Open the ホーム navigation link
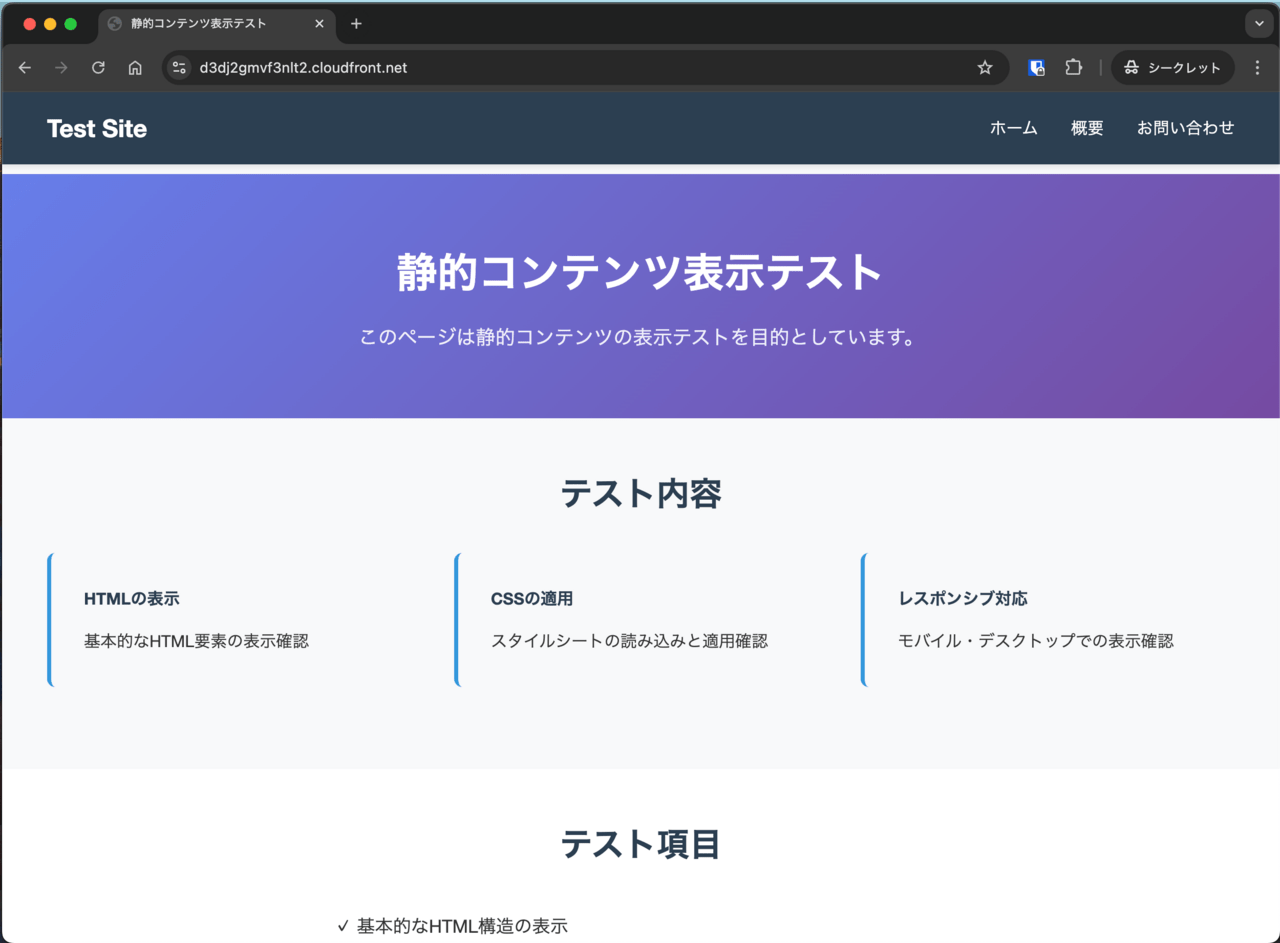Screen dimensions: 1280x943 [x=1013, y=128]
